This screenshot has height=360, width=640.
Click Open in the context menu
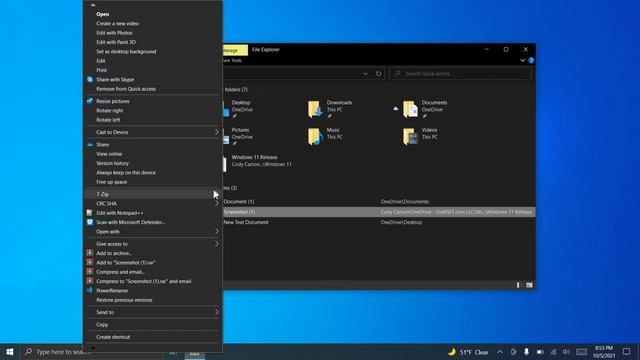[x=102, y=14]
